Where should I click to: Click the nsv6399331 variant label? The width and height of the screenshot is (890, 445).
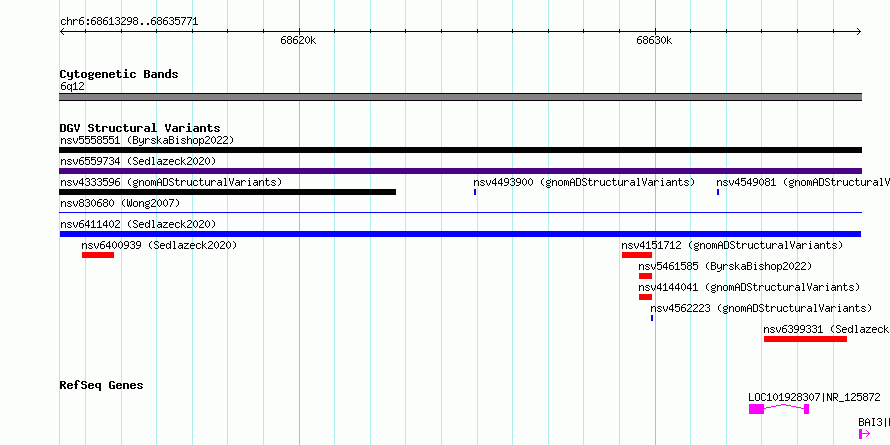tap(826, 329)
